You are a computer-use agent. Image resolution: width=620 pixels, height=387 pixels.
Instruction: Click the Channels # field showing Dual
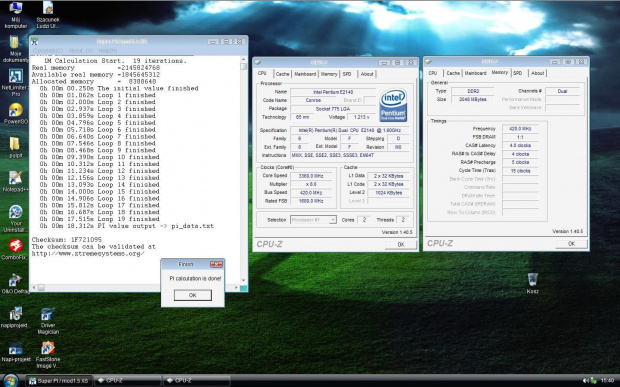click(562, 91)
